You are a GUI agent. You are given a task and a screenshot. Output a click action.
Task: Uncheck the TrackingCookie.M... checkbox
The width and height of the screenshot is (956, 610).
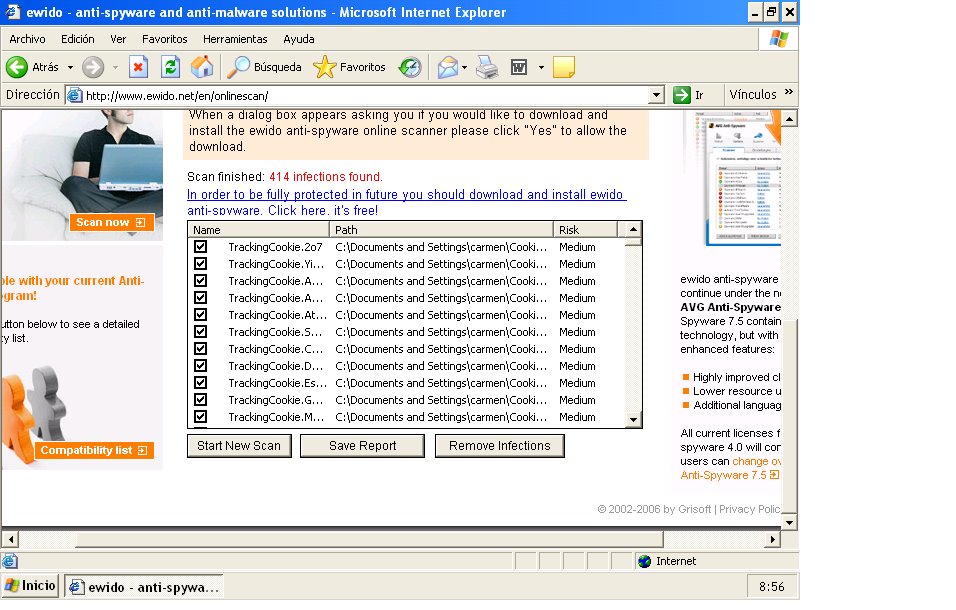pos(201,417)
